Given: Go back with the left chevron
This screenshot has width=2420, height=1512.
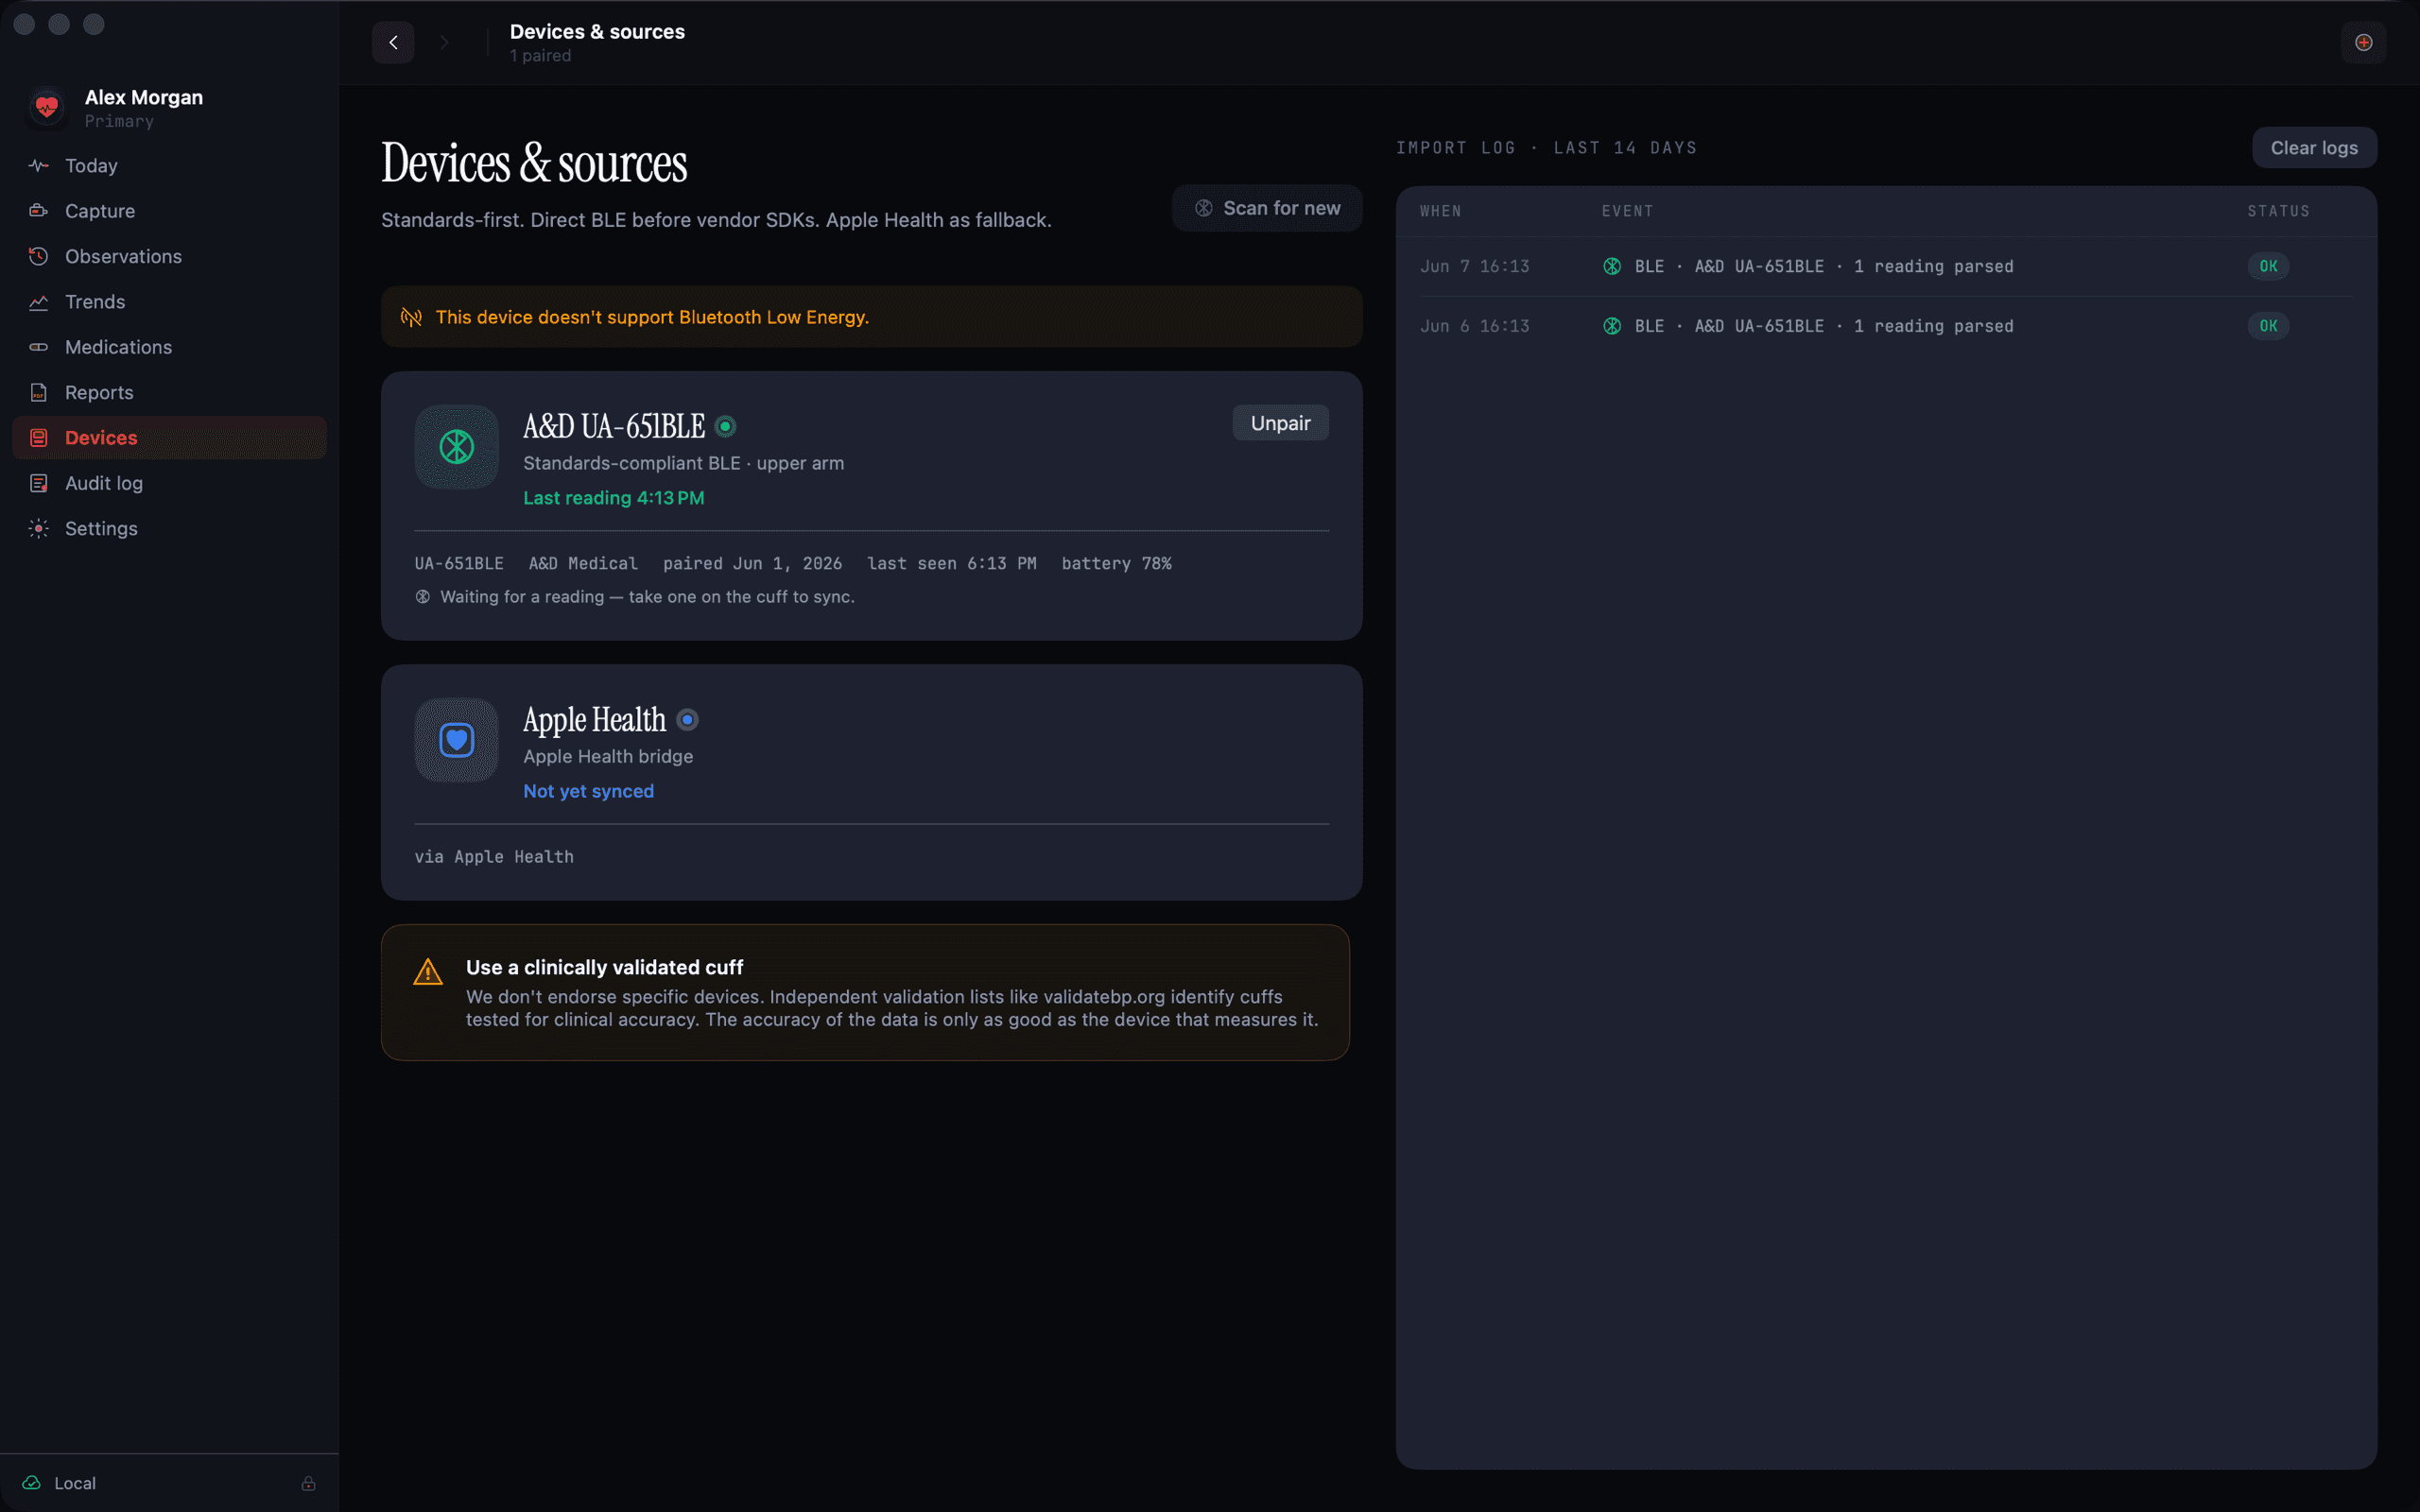Looking at the screenshot, I should pyautogui.click(x=393, y=42).
